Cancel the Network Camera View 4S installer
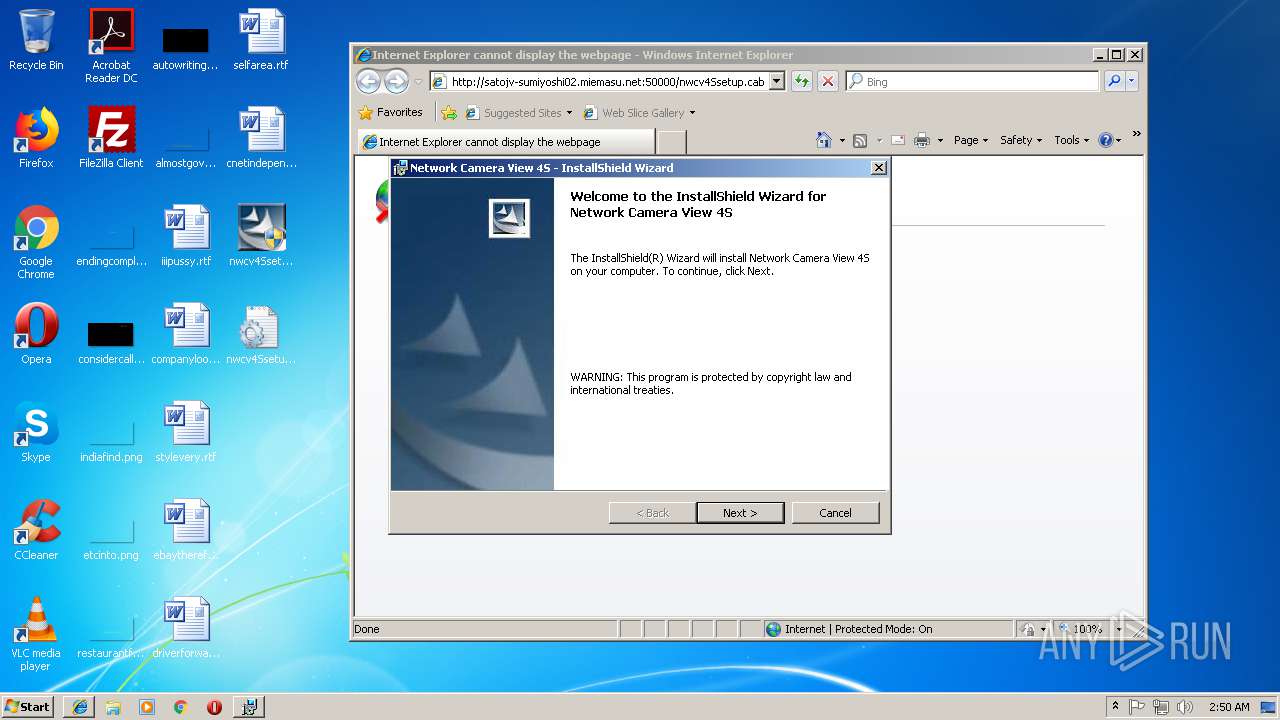The height and width of the screenshot is (720, 1280). point(835,513)
